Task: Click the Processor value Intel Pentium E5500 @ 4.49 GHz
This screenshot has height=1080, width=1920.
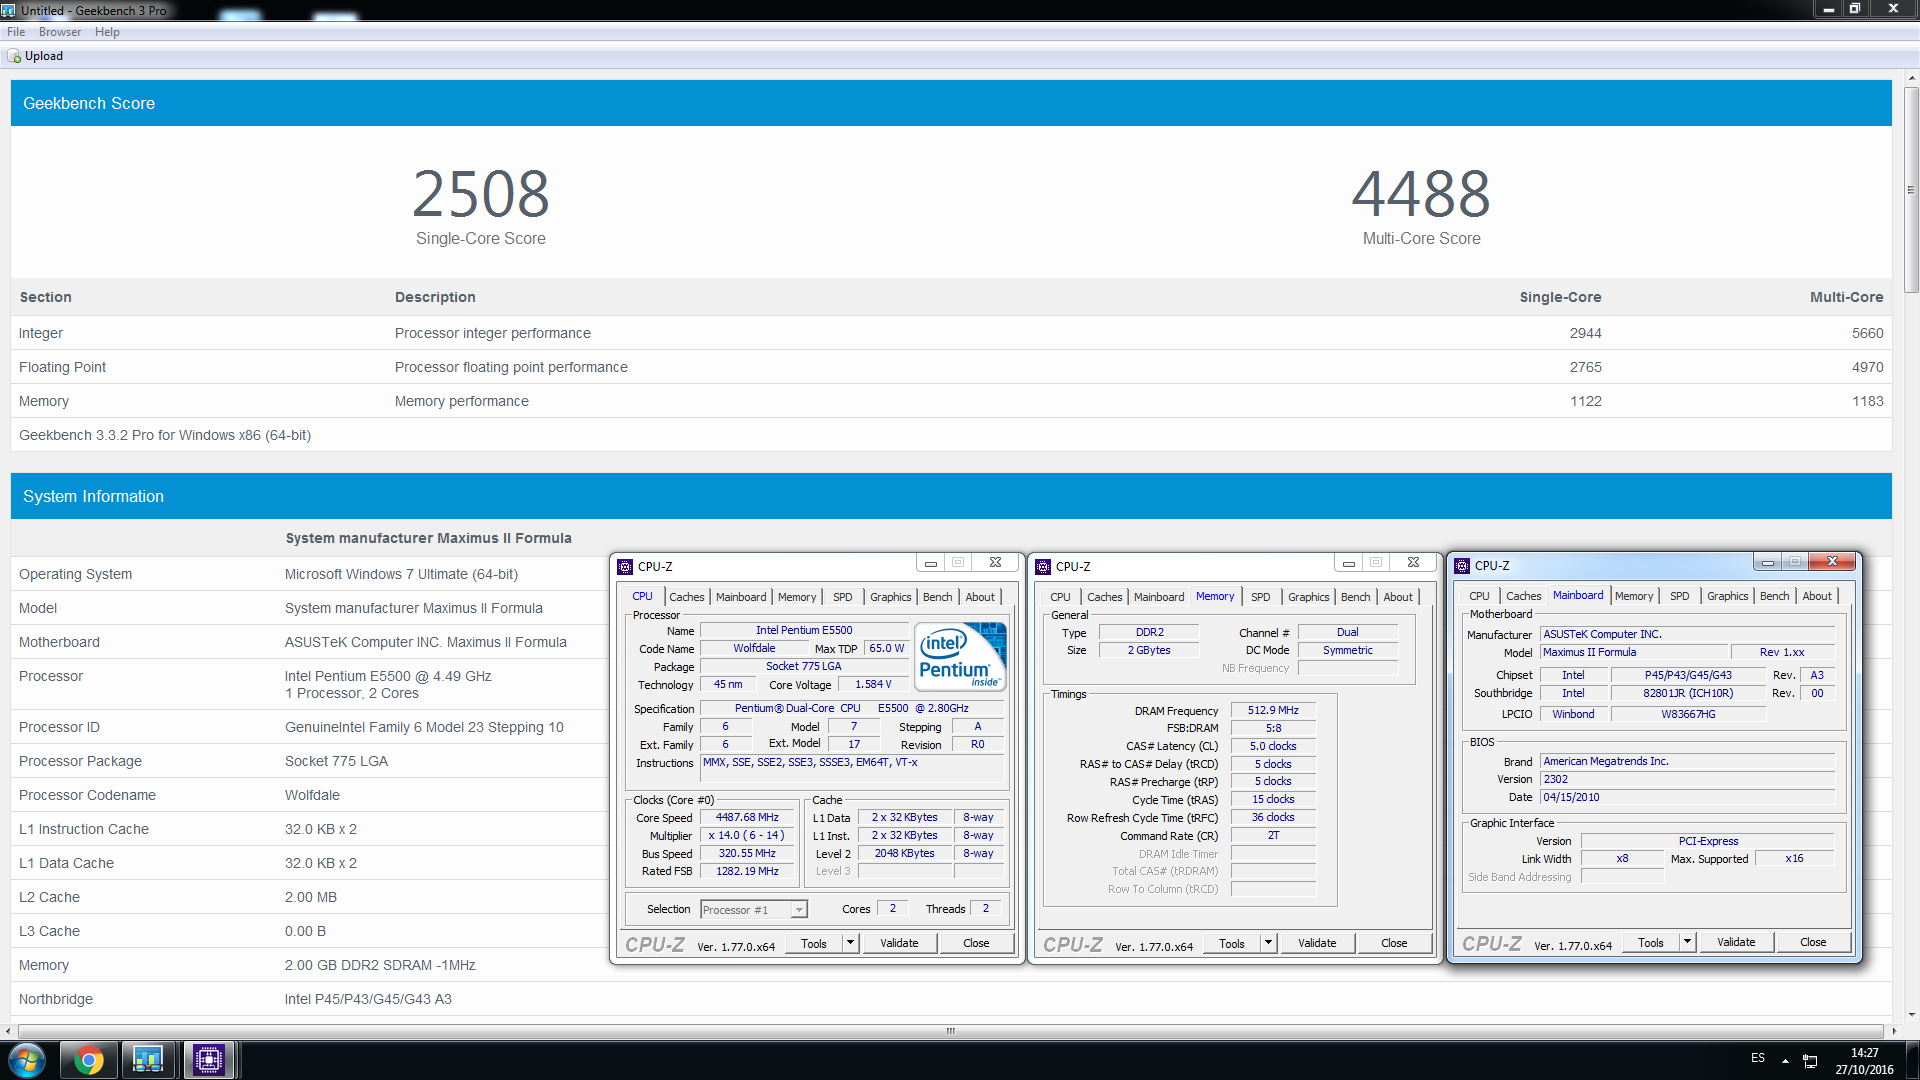Action: 388,676
